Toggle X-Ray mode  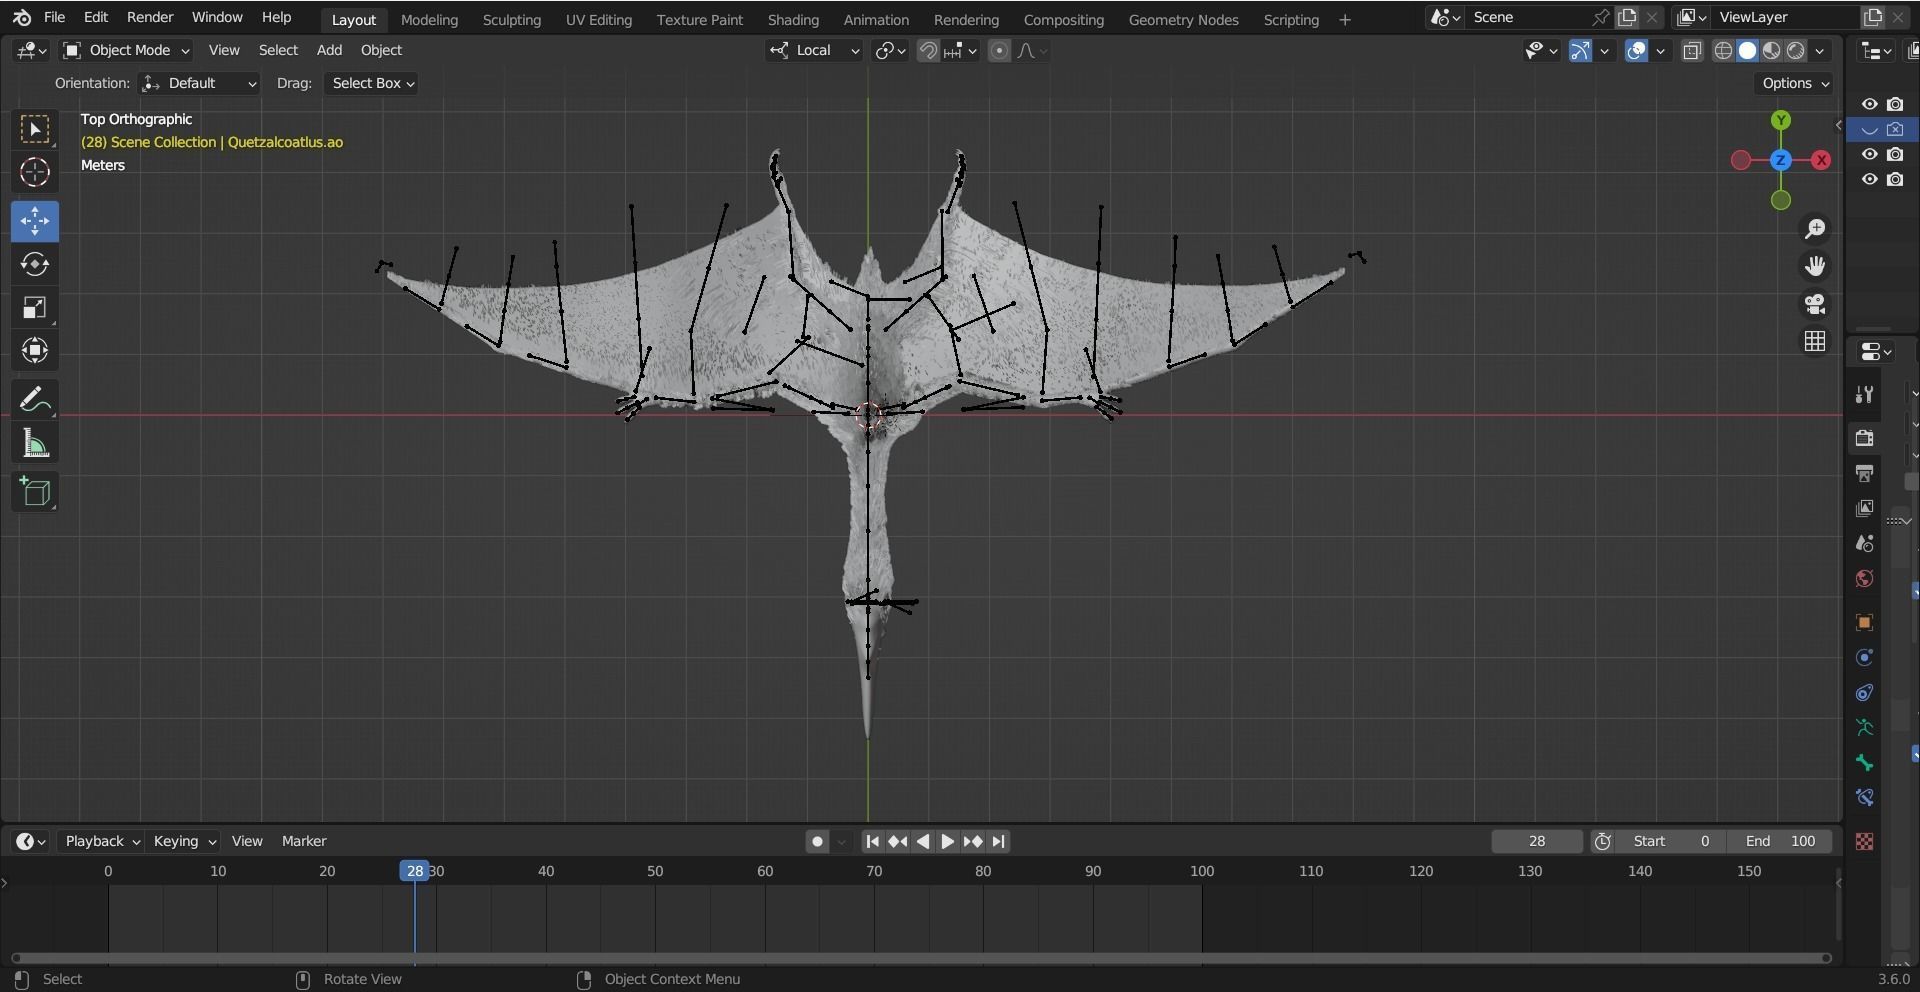(x=1692, y=50)
